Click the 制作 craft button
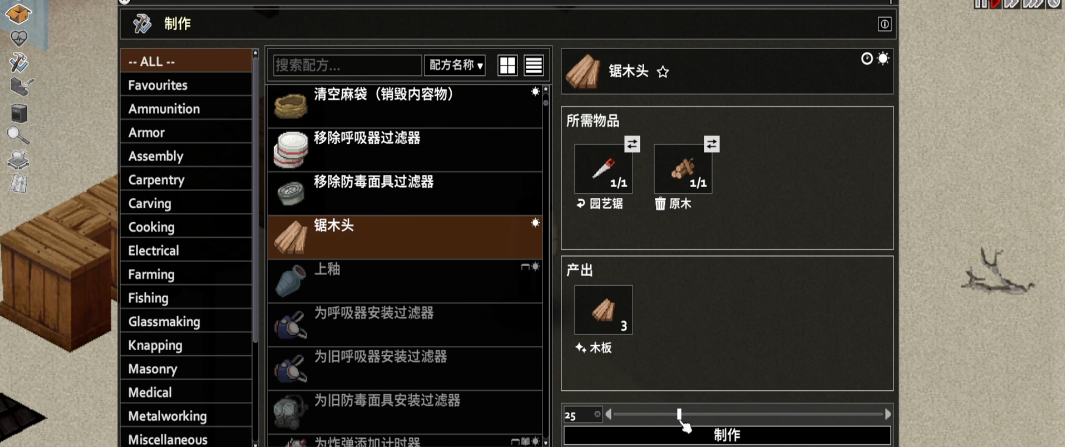The height and width of the screenshot is (447, 1065). coord(727,435)
